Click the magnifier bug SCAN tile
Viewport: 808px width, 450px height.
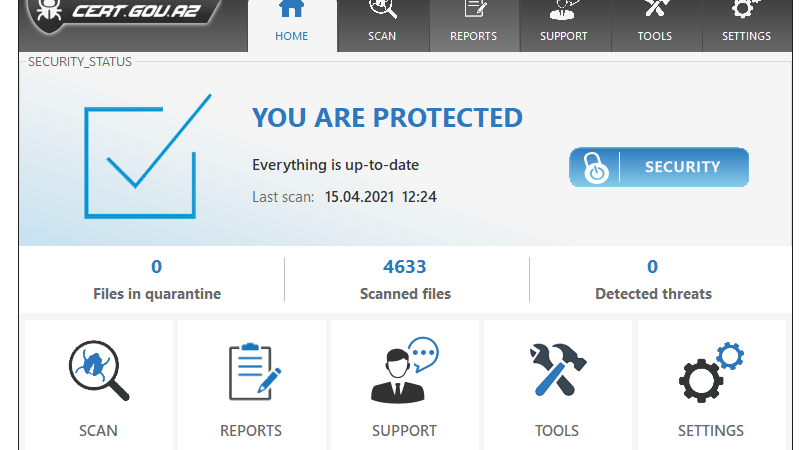pos(98,385)
